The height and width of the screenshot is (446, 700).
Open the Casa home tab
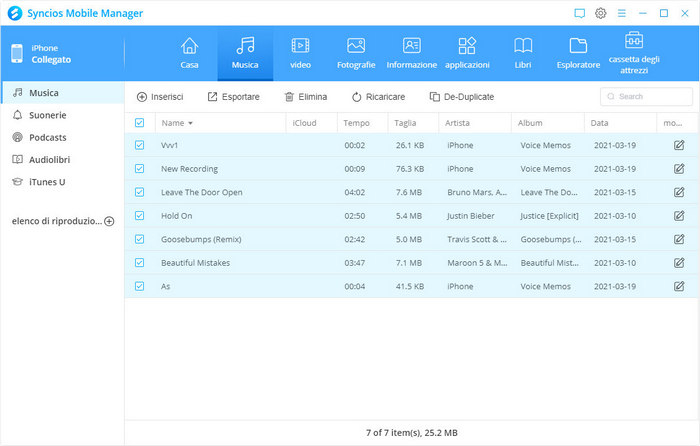(189, 53)
